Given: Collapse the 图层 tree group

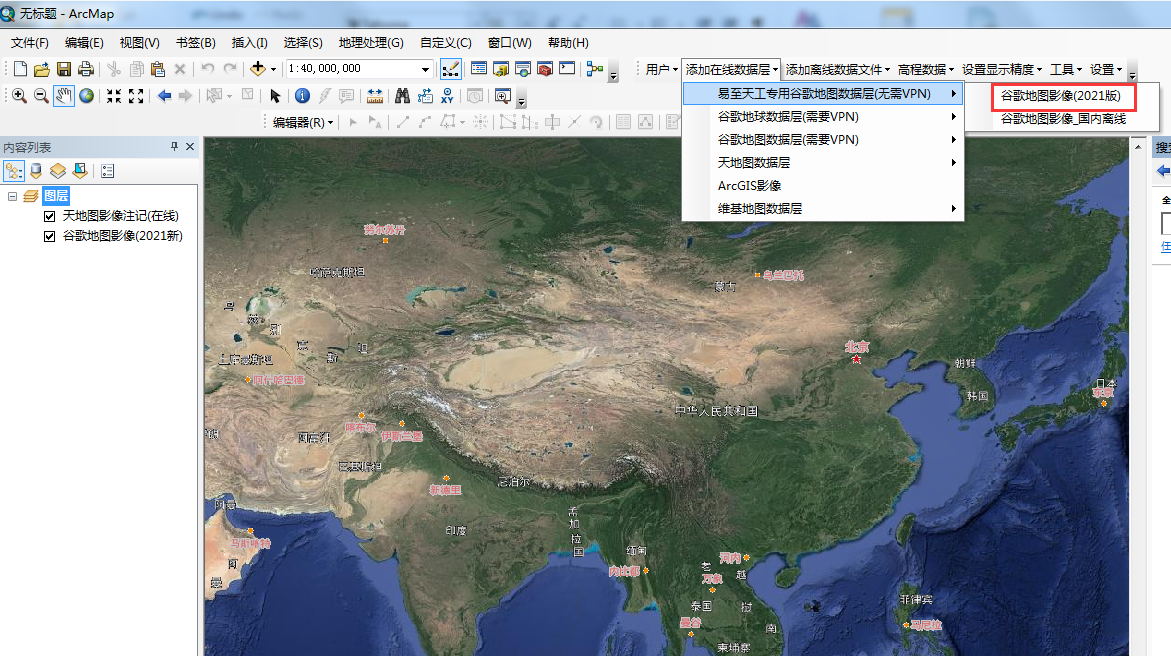Looking at the screenshot, I should [x=13, y=196].
